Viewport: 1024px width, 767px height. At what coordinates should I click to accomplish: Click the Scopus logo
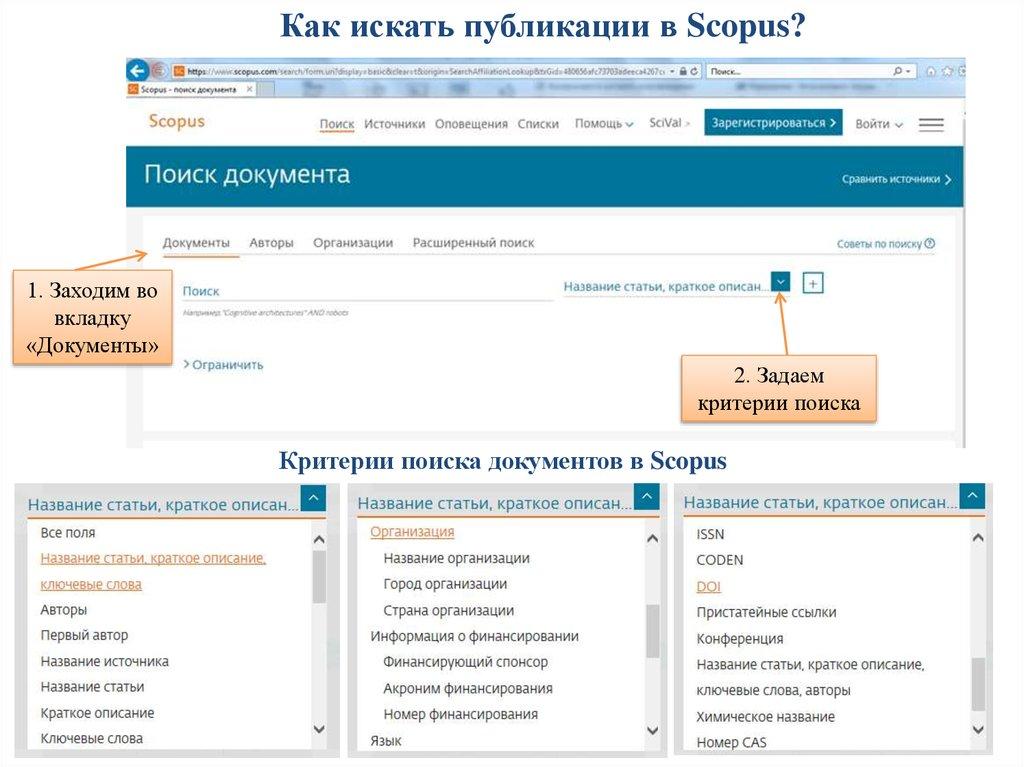176,122
